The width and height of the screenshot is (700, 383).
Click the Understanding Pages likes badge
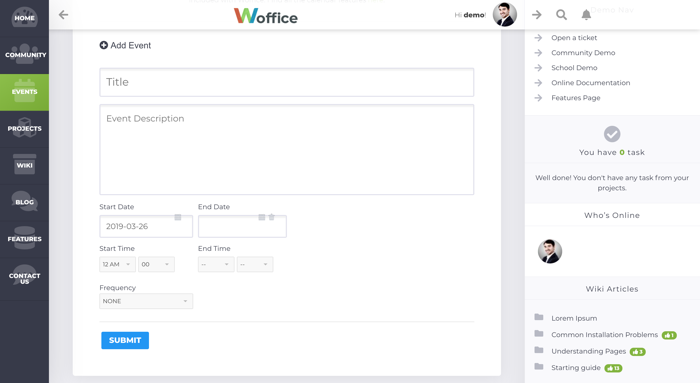coord(638,352)
